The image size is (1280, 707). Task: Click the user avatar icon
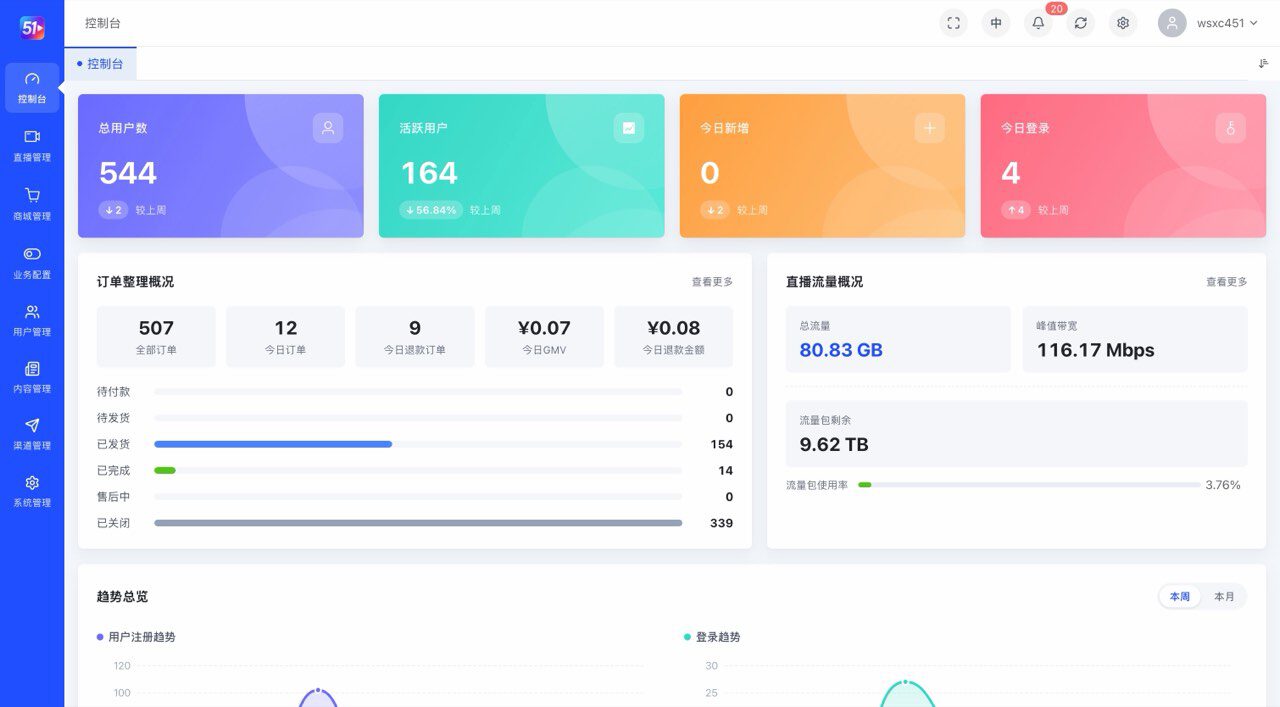(1172, 23)
